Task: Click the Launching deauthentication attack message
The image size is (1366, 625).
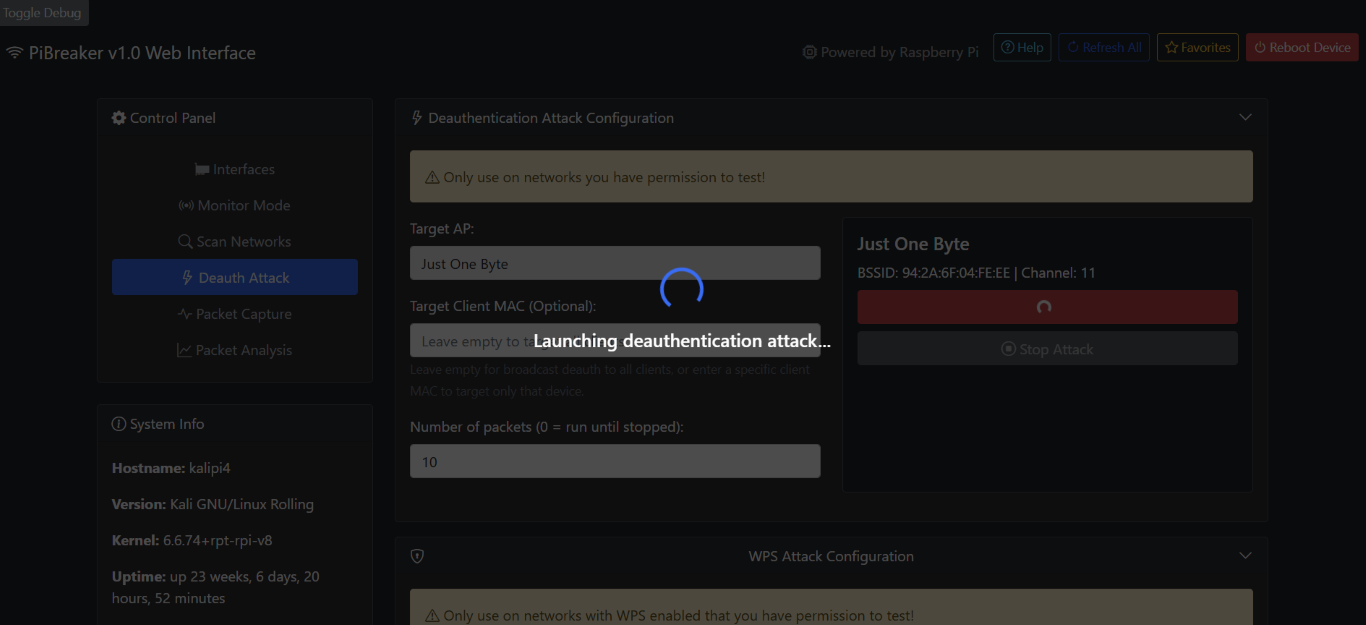Action: tap(682, 341)
